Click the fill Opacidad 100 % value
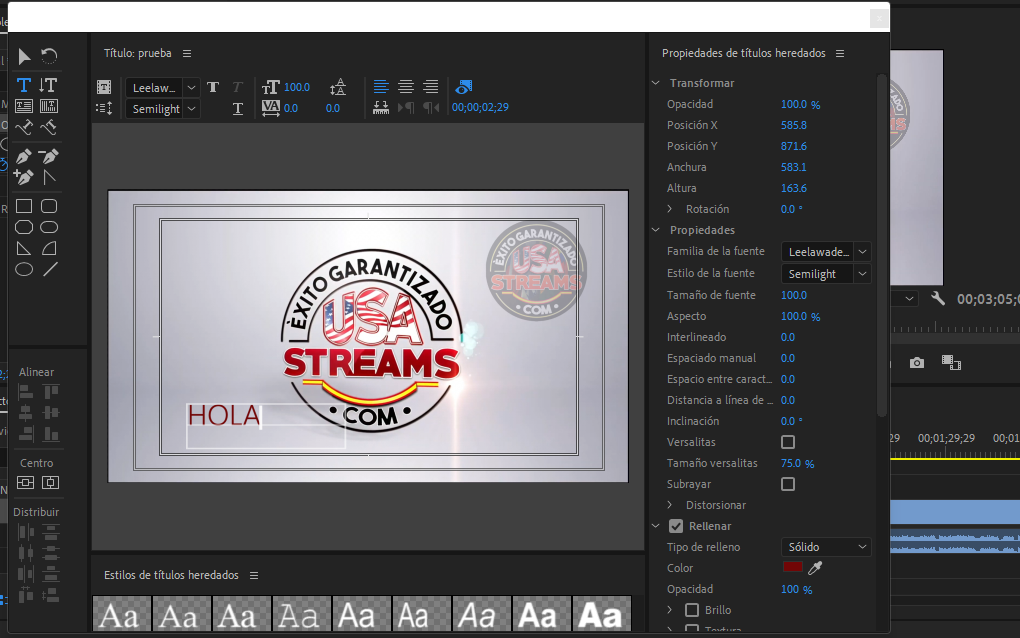 [x=796, y=589]
